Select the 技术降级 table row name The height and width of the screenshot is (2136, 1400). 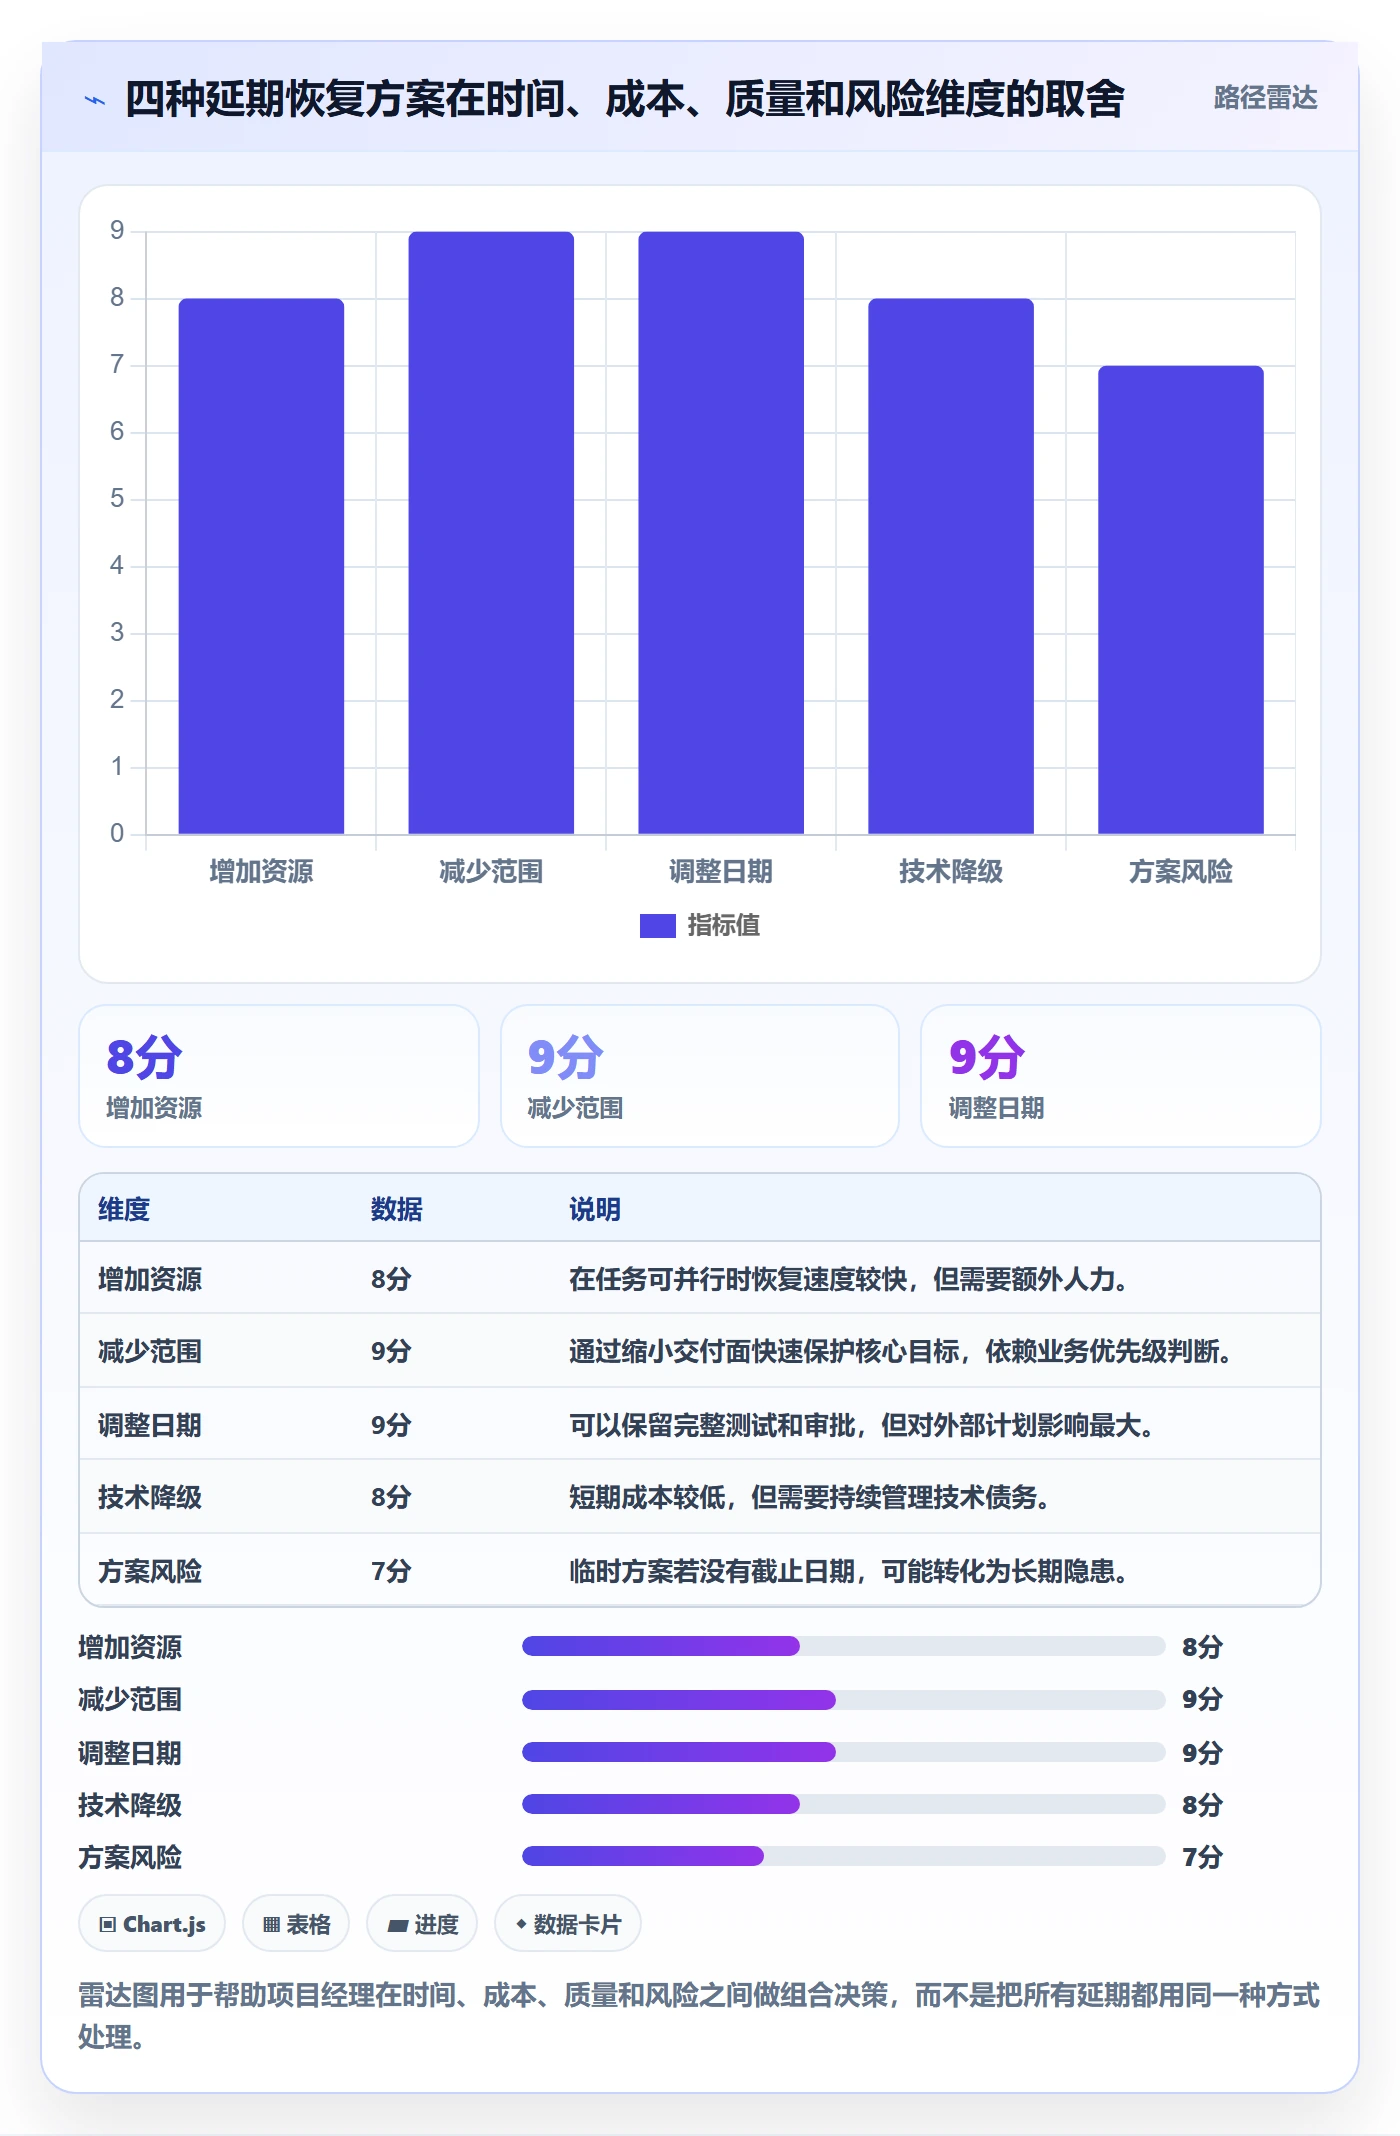150,1497
